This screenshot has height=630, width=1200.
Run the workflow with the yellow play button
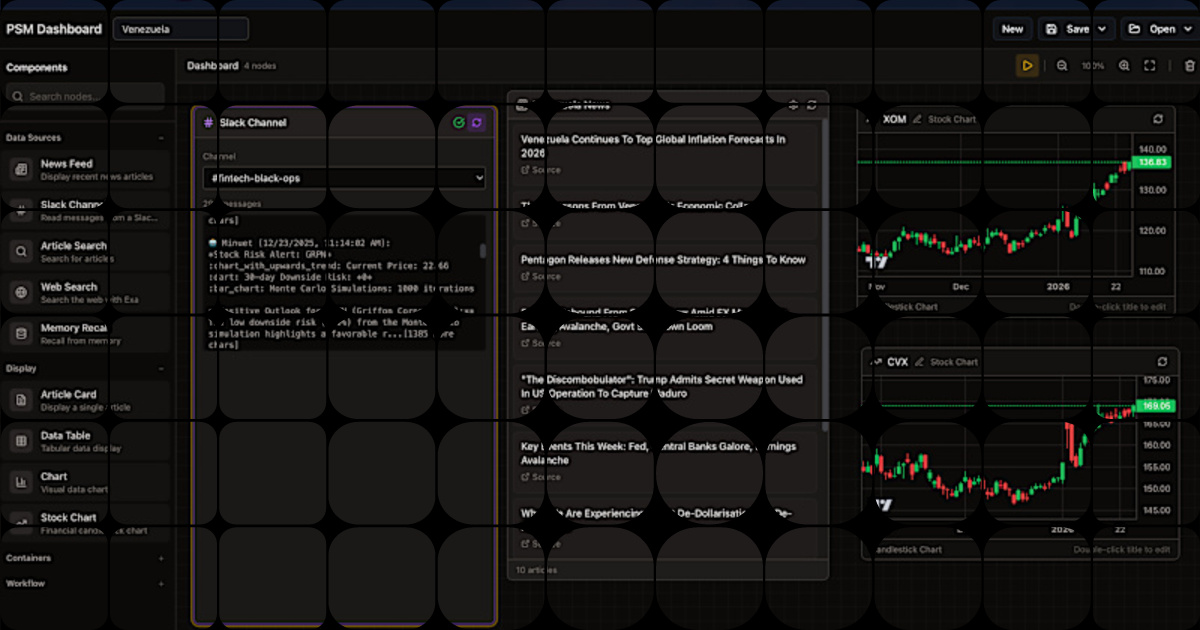pyautogui.click(x=1026, y=66)
